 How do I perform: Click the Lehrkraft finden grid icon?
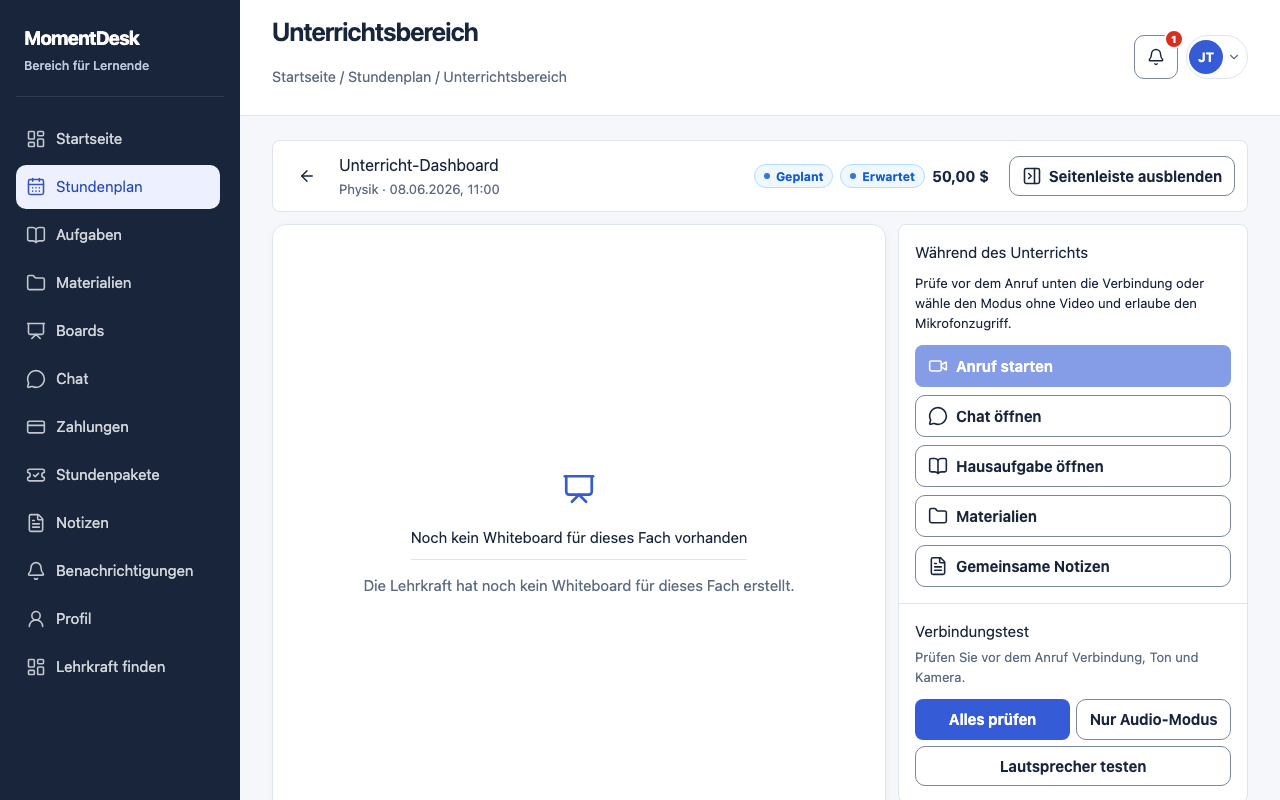36,667
